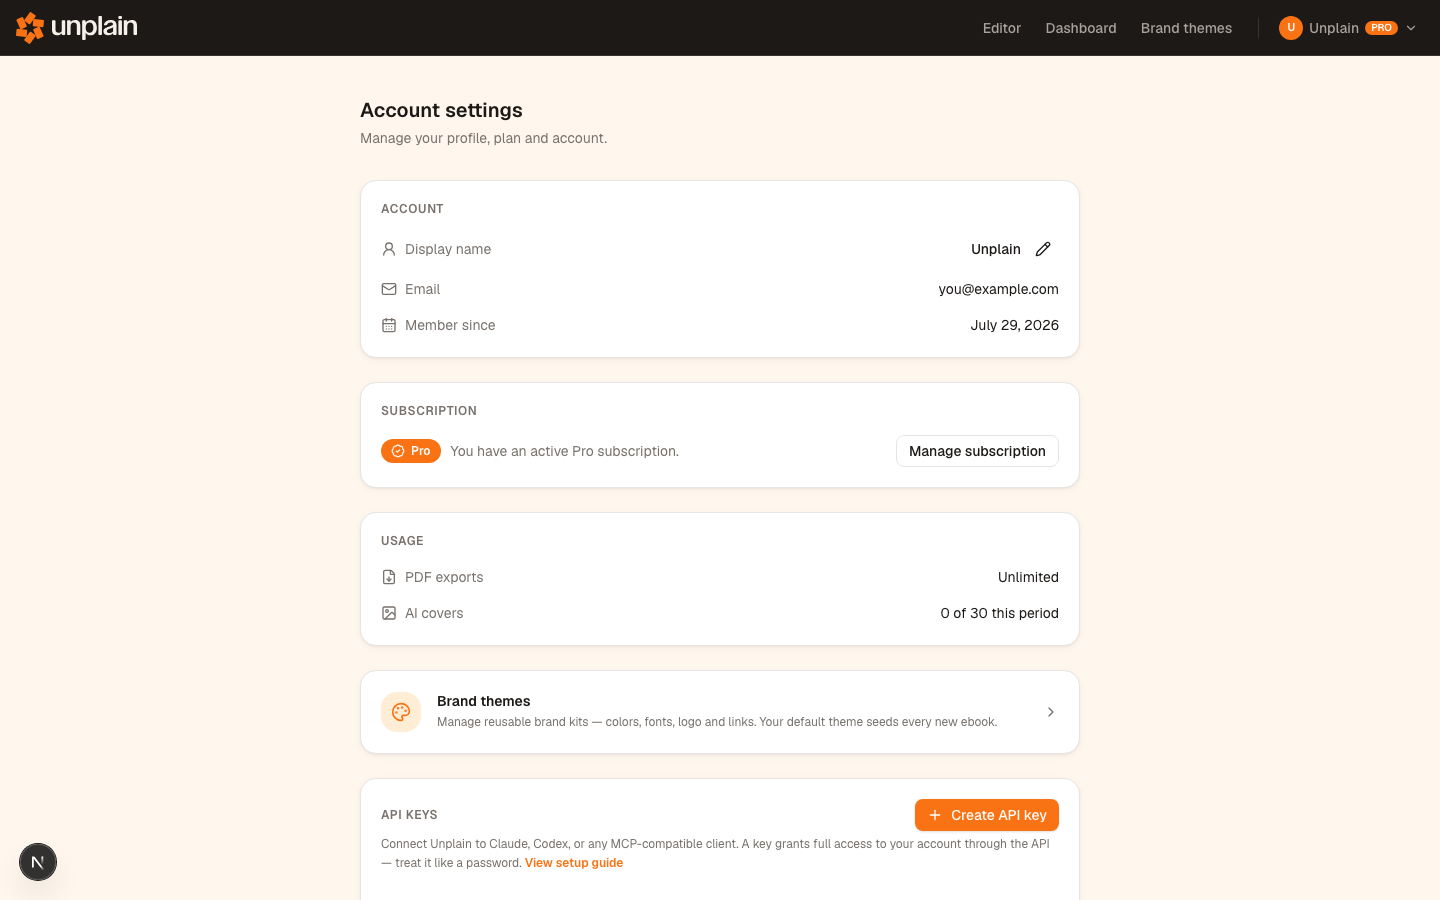Screen dimensions: 1440x900
Task: Click the orange Pro subscription badge
Action: [411, 451]
